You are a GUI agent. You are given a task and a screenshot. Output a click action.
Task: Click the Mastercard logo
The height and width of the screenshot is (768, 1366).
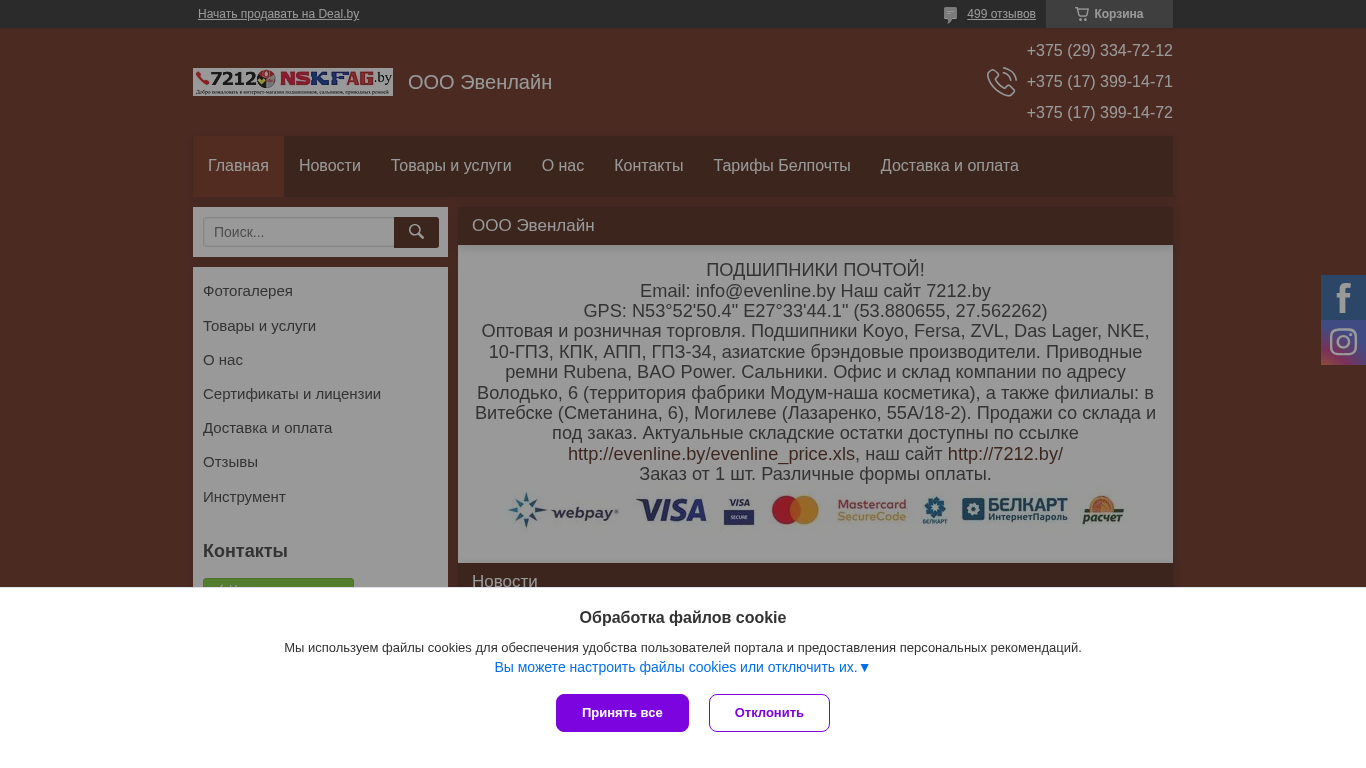click(x=795, y=510)
